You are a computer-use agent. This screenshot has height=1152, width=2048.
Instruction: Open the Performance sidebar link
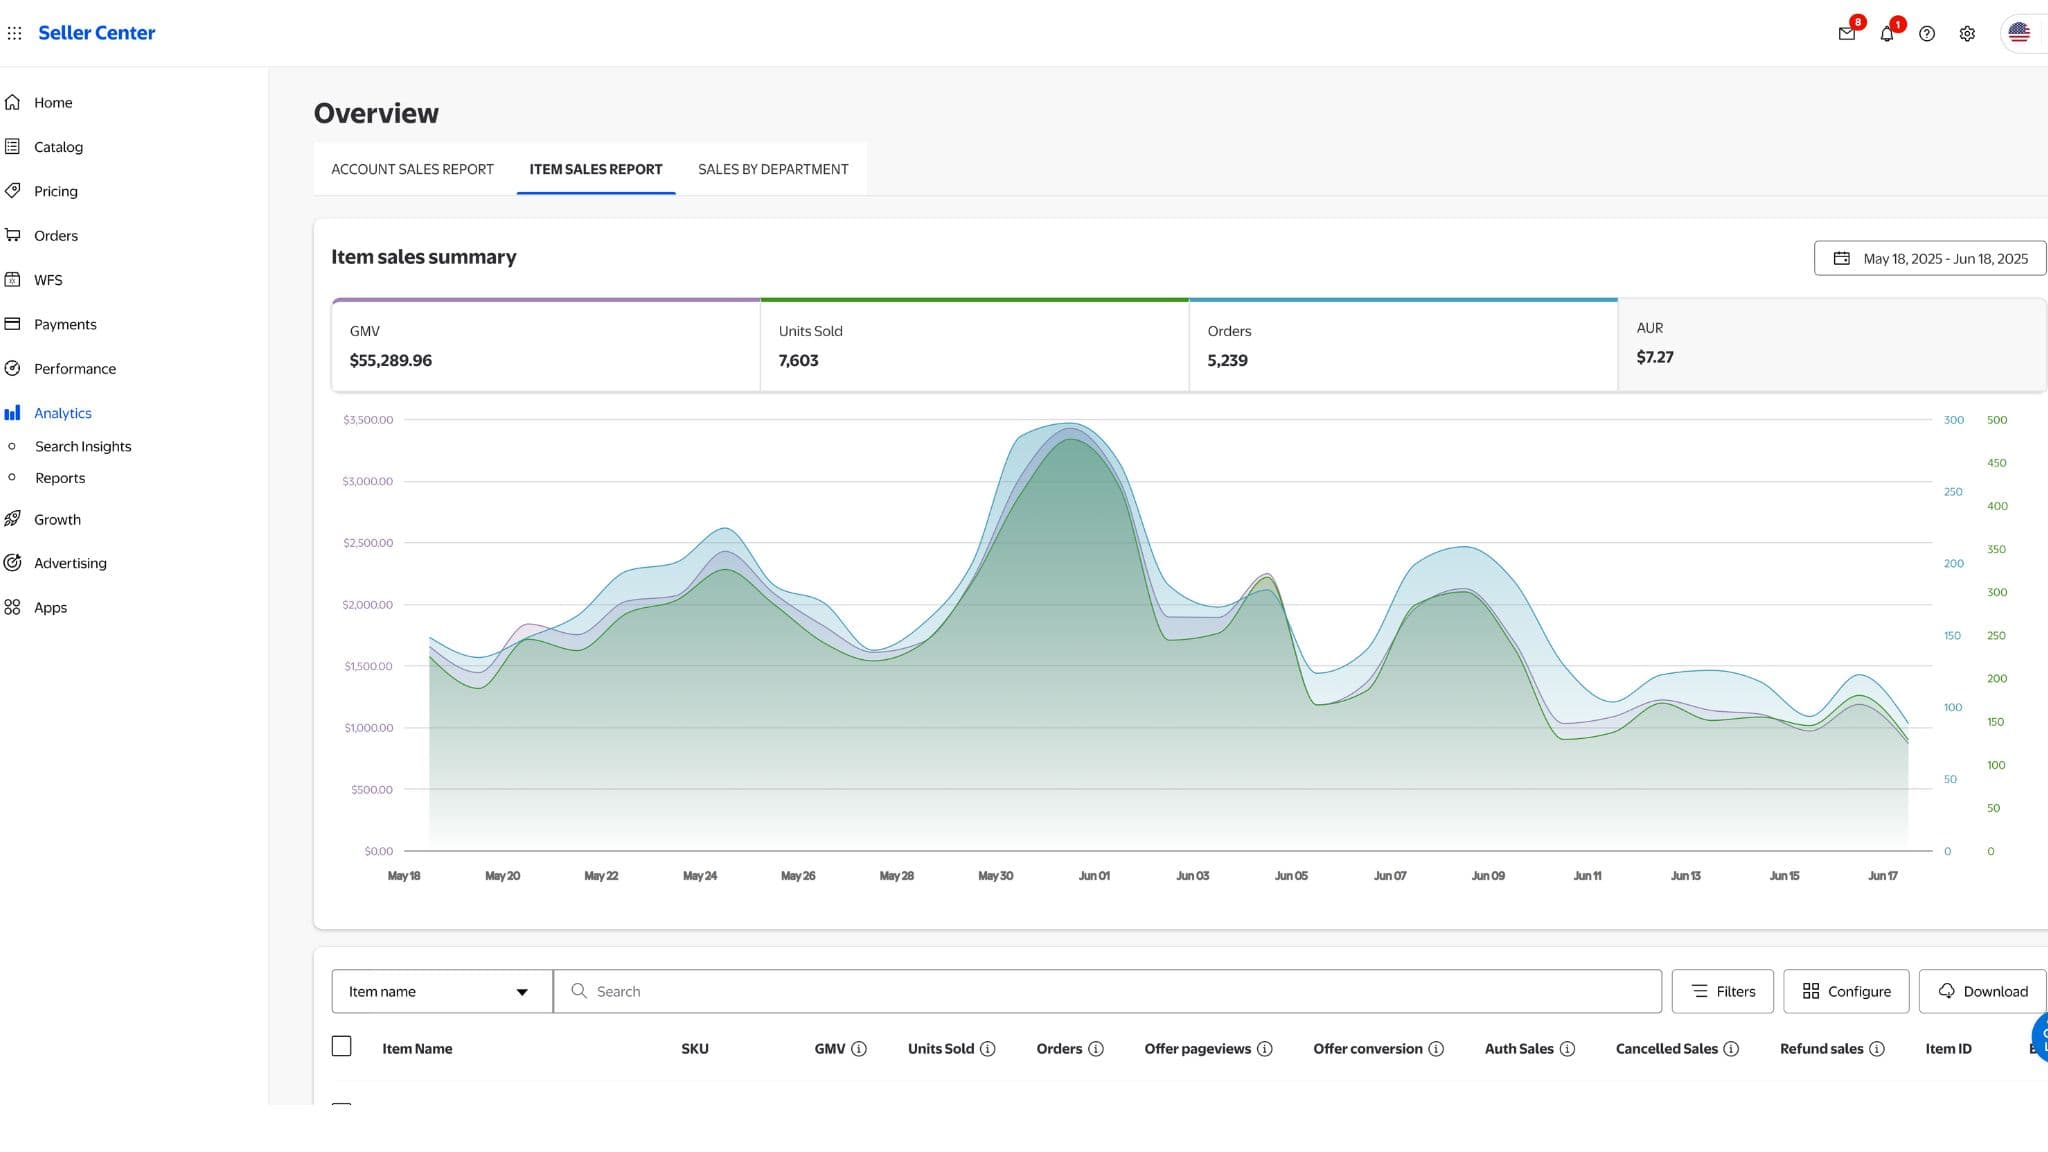(75, 369)
